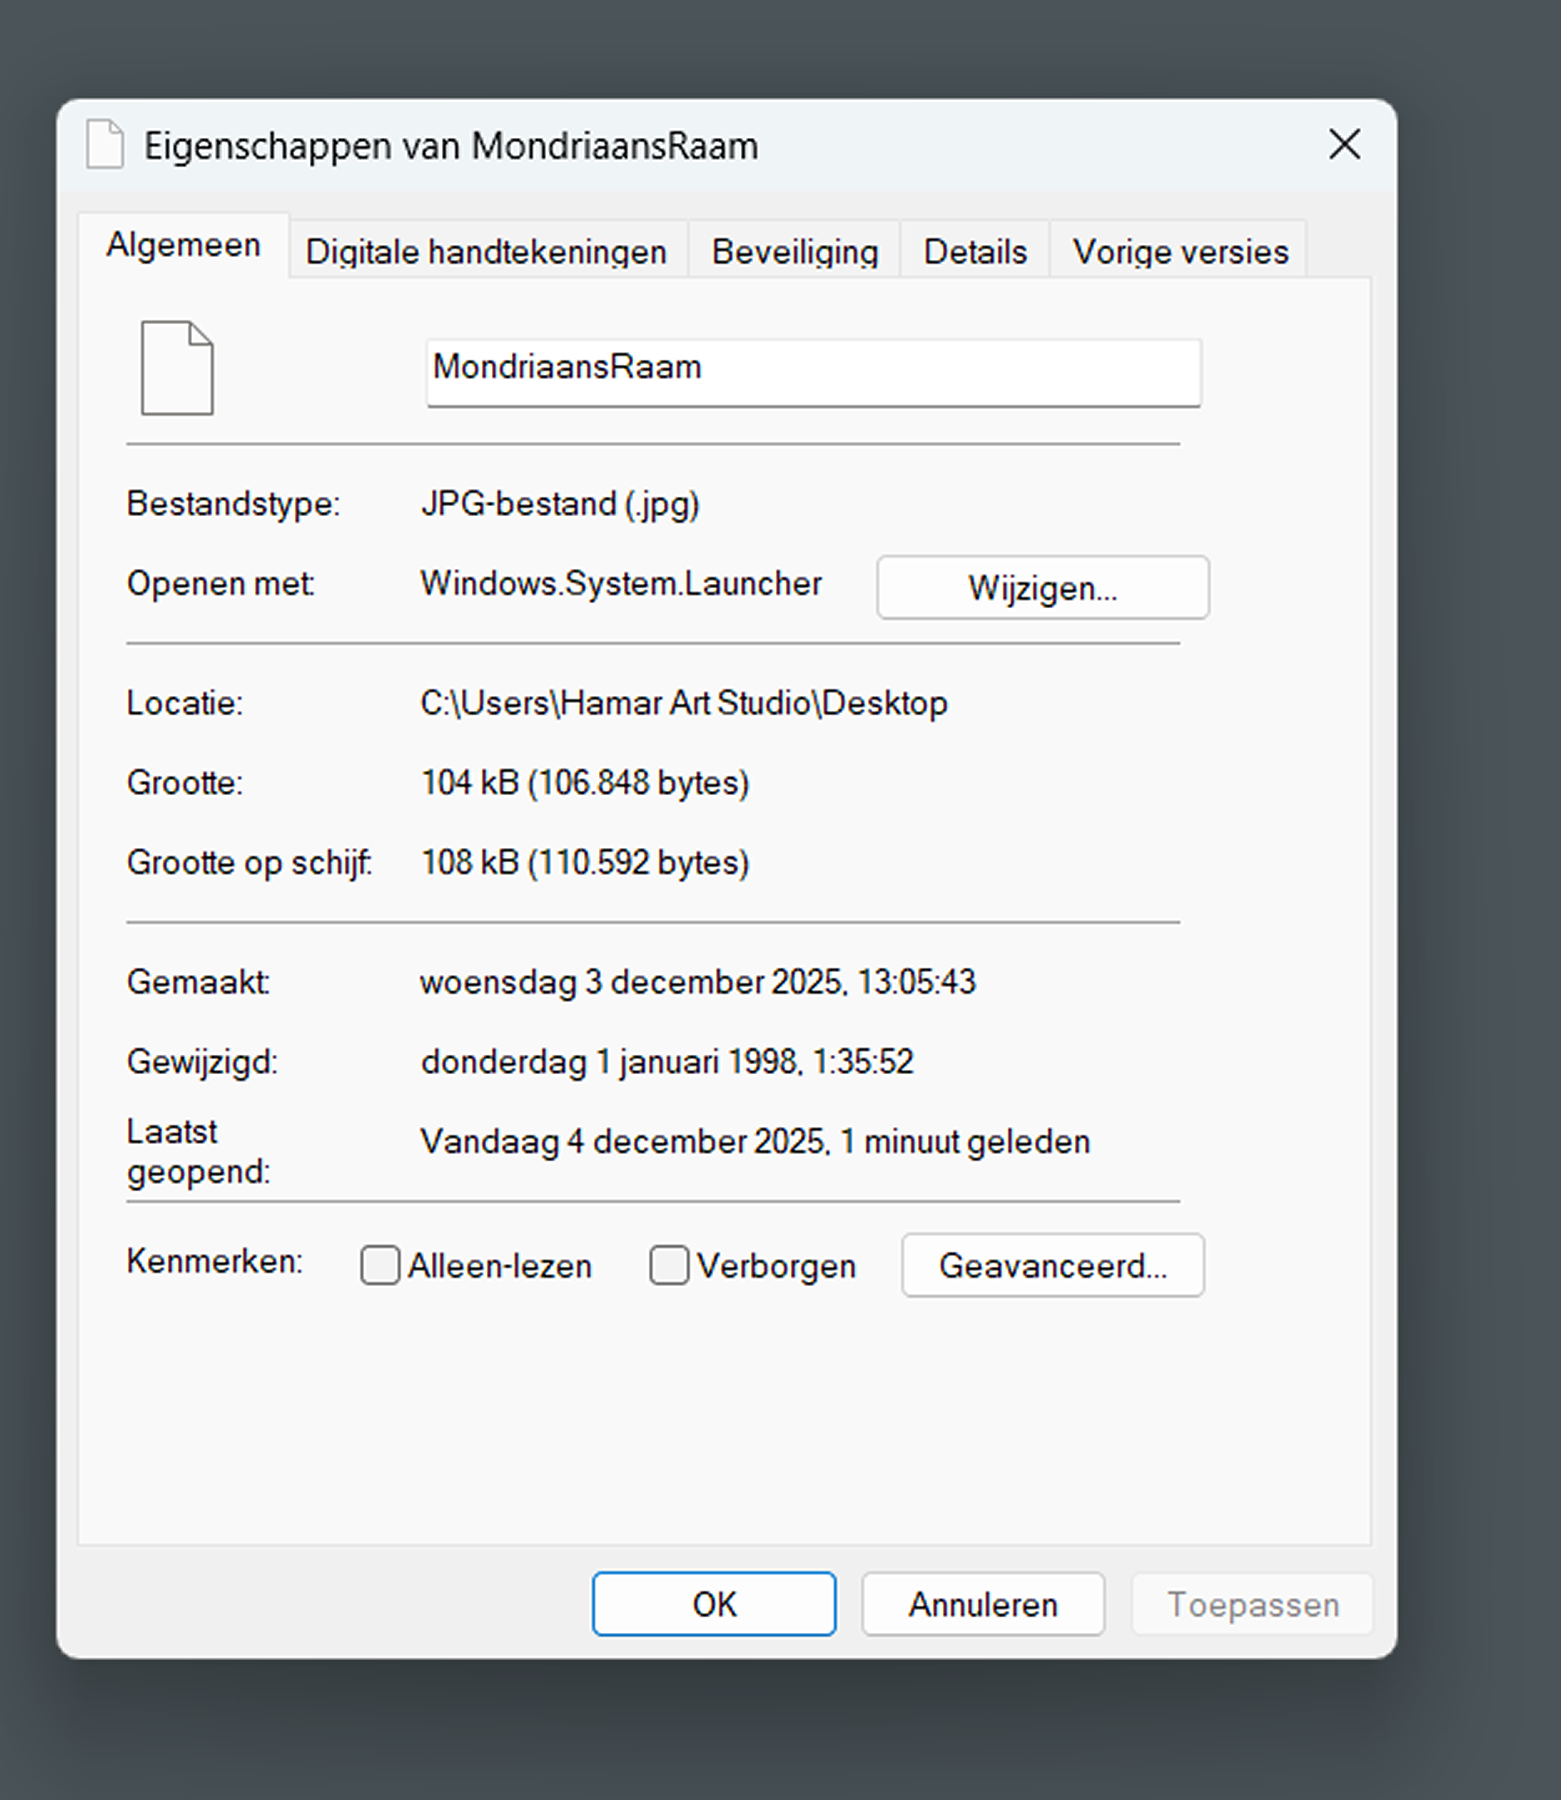This screenshot has width=1561, height=1800.
Task: Click the Toepassen button
Action: tap(1252, 1604)
